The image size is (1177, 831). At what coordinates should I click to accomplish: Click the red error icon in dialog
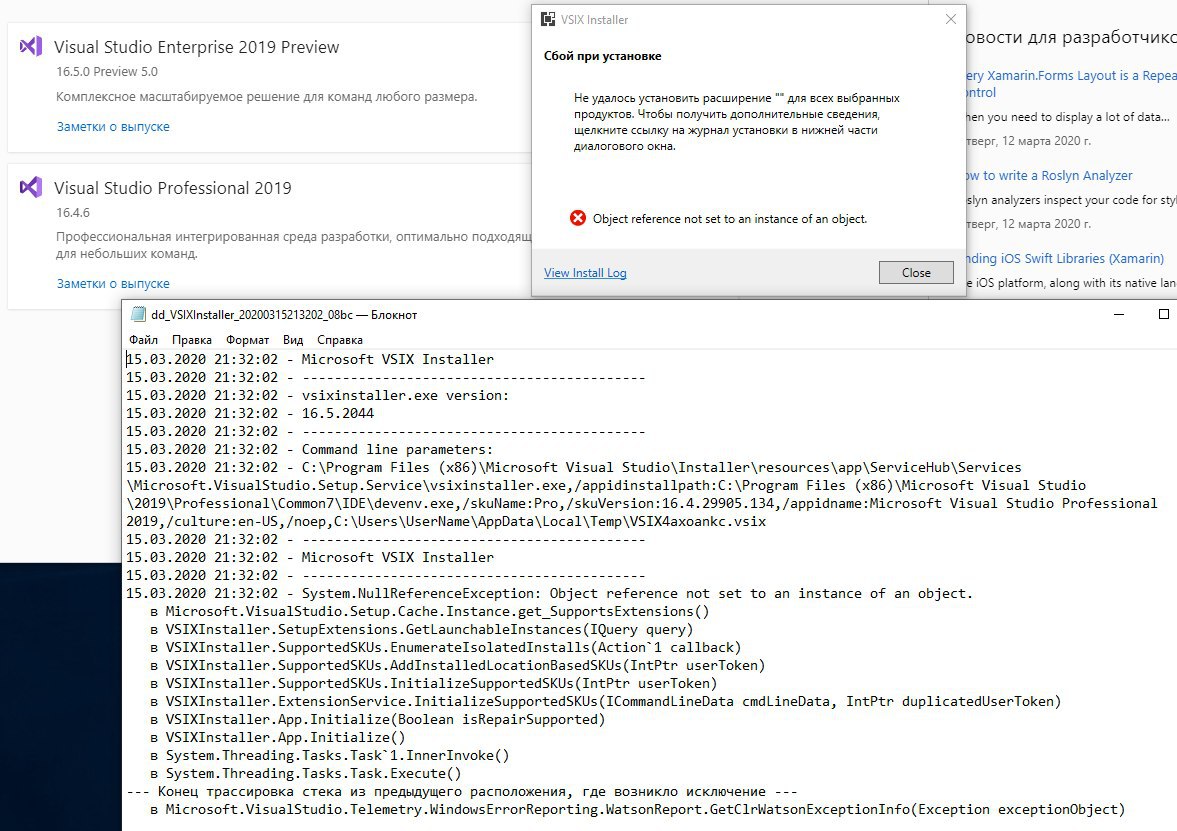(577, 218)
